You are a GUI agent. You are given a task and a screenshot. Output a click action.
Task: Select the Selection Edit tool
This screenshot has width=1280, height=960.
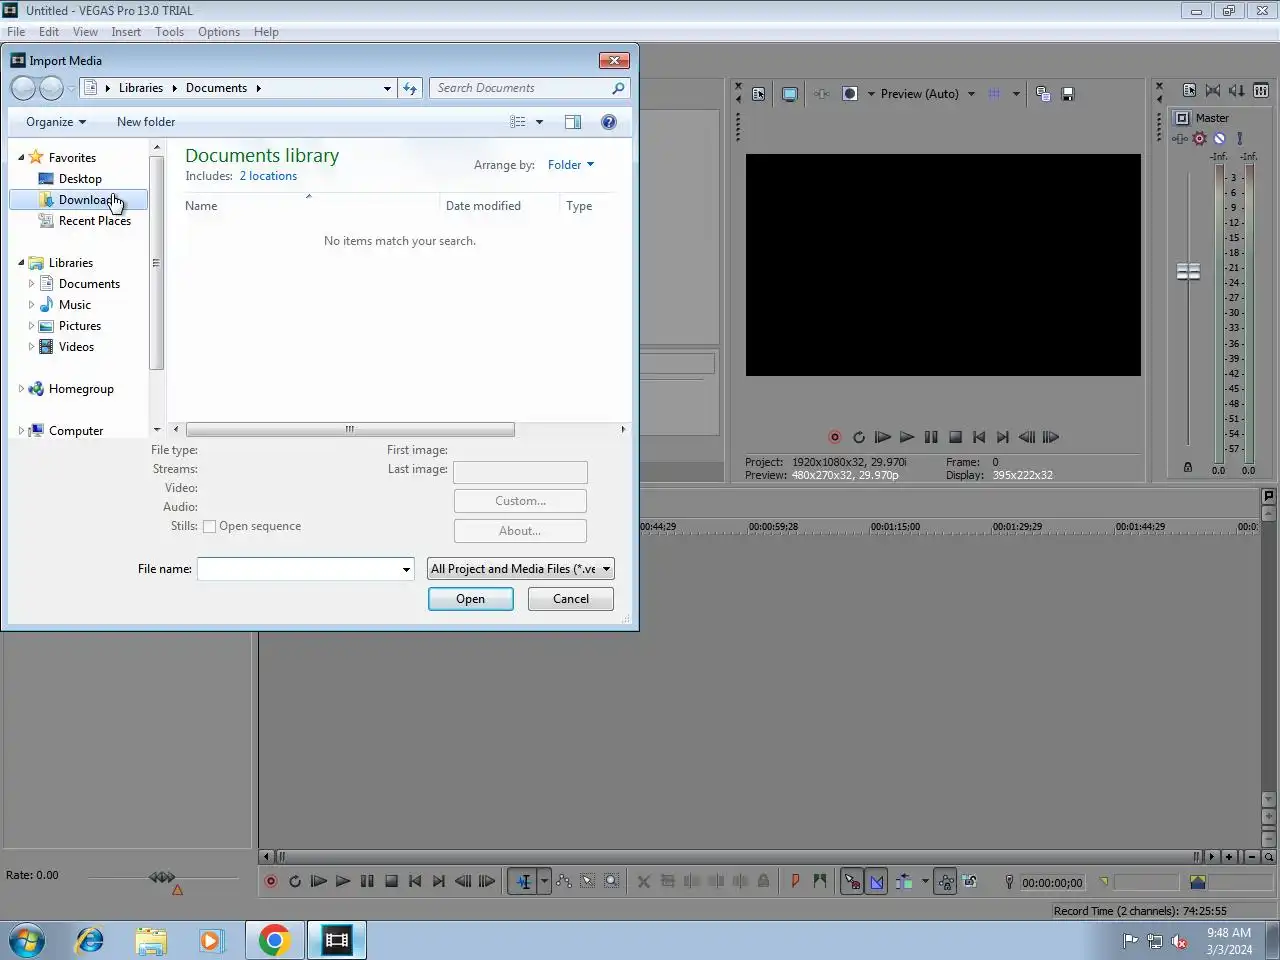(x=588, y=882)
